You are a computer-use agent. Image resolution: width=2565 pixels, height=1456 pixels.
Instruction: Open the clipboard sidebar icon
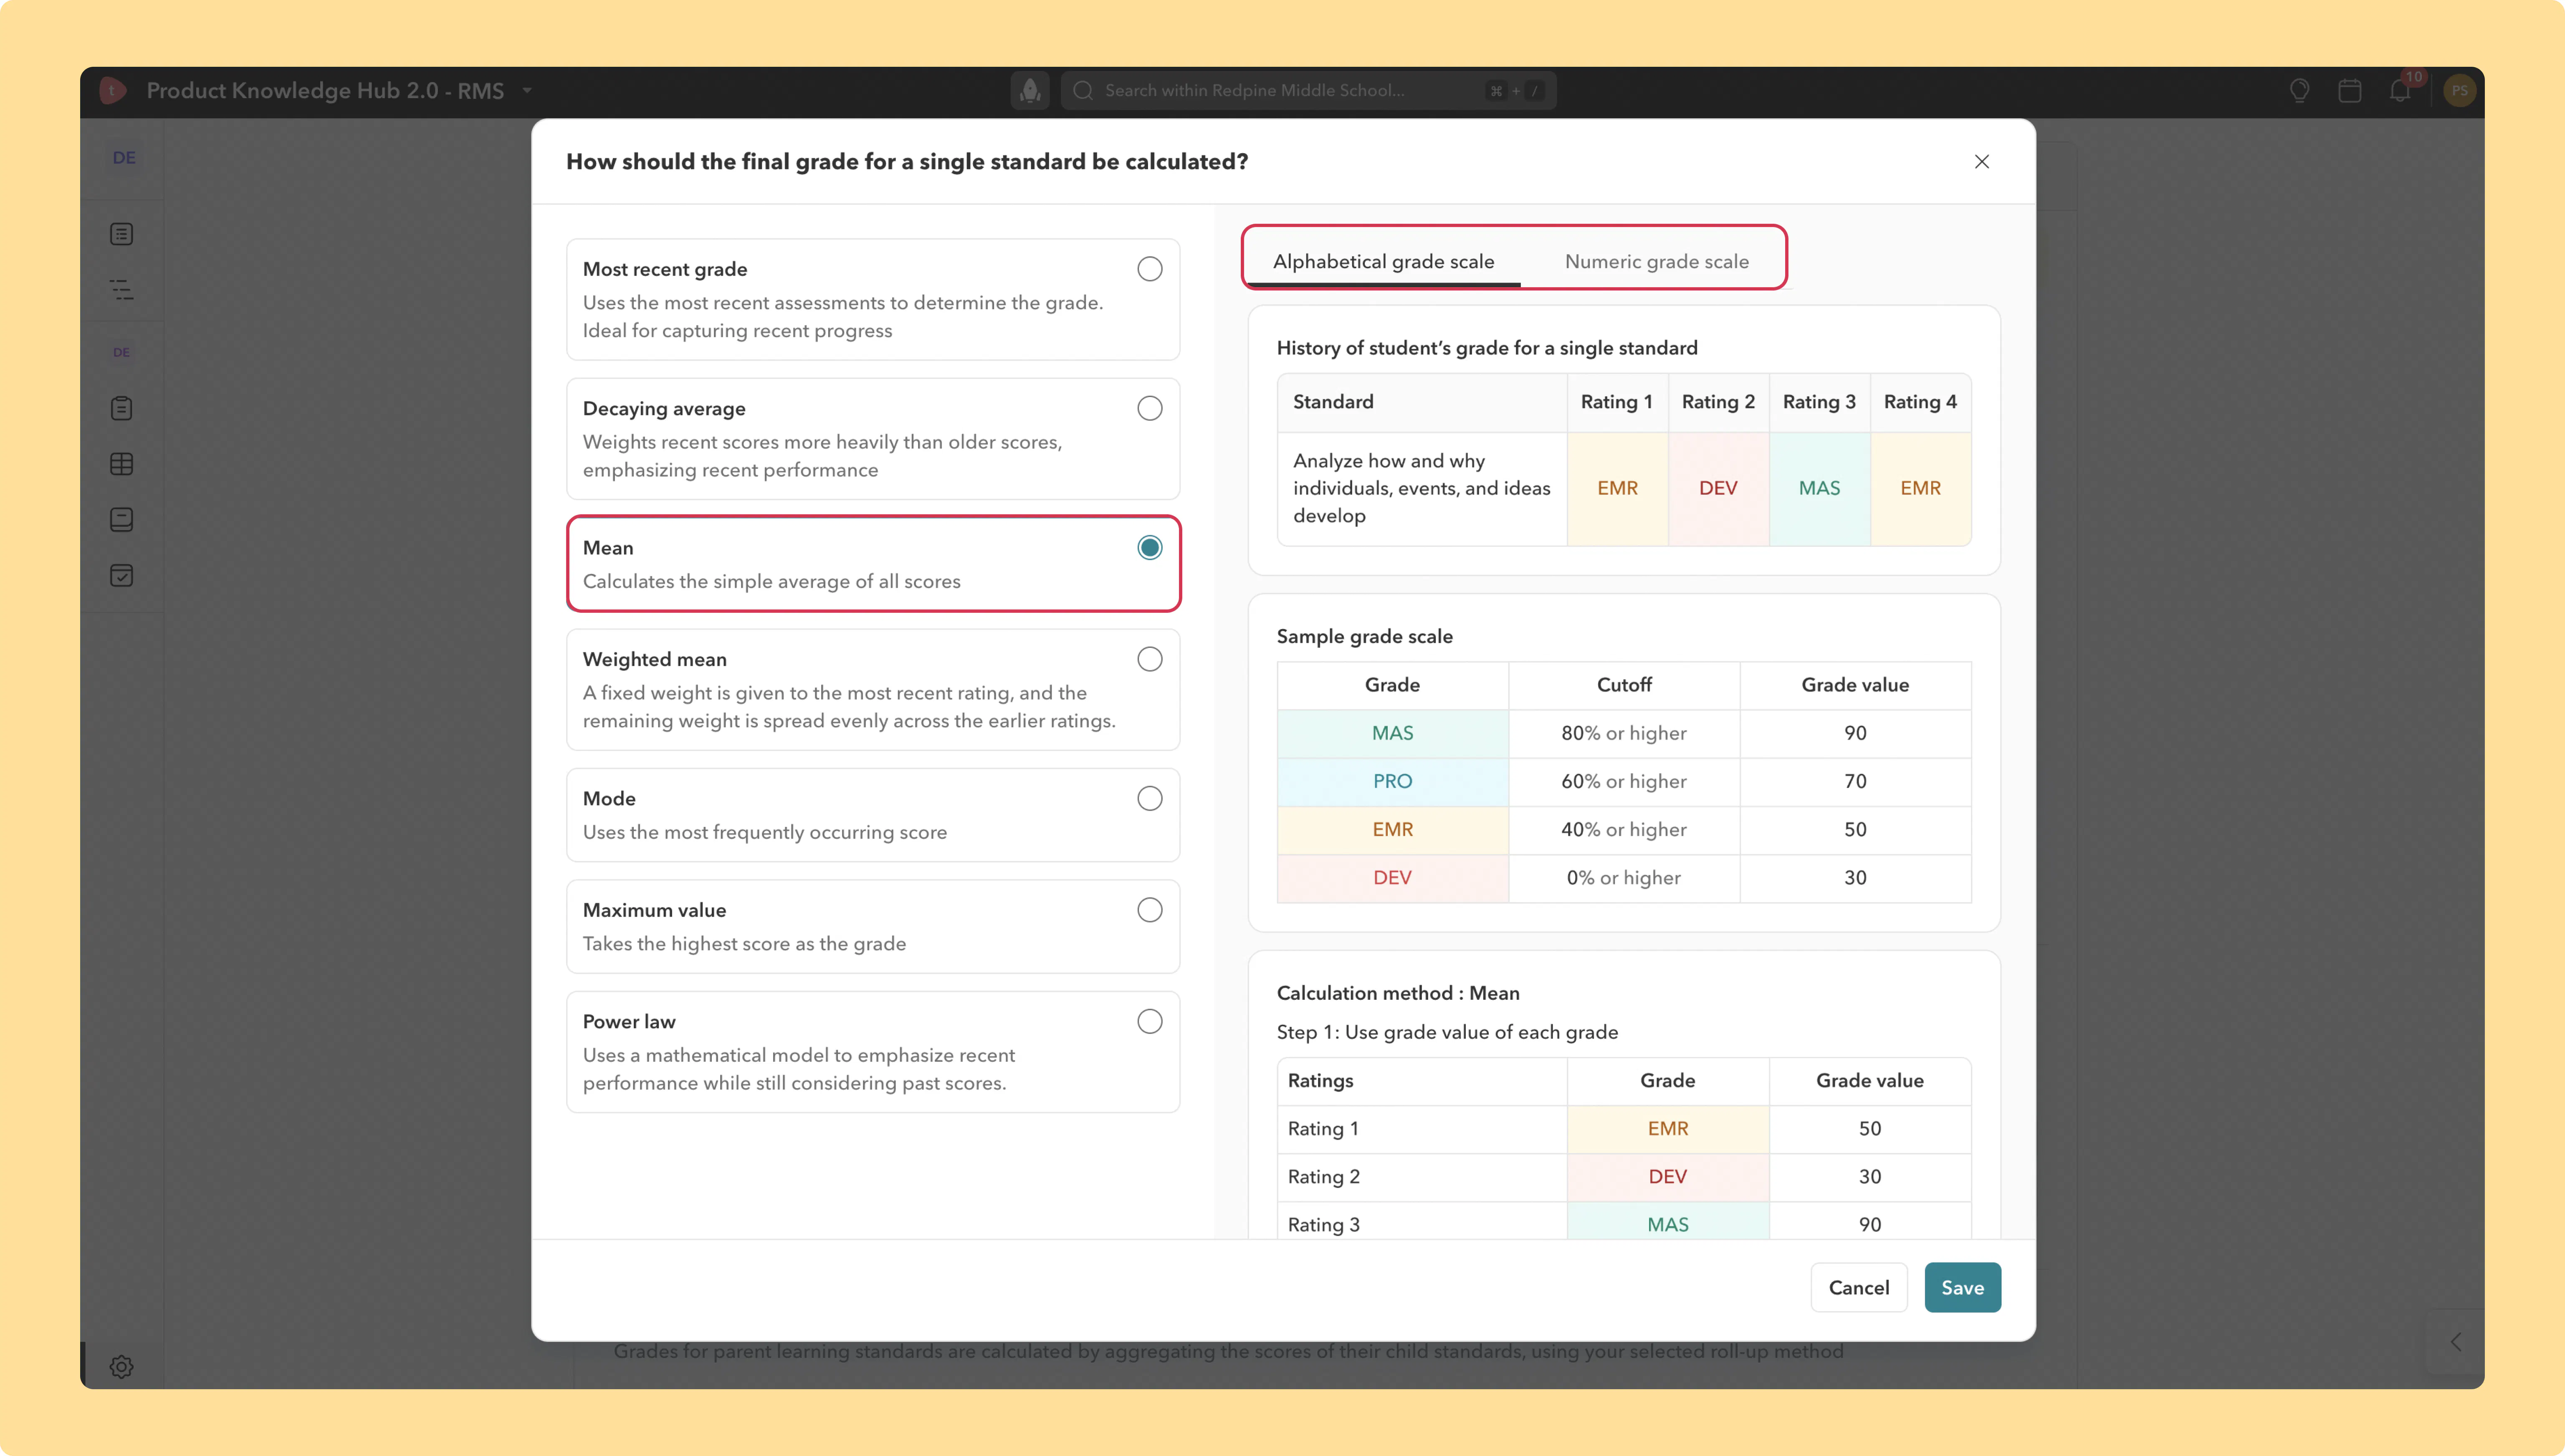122,408
